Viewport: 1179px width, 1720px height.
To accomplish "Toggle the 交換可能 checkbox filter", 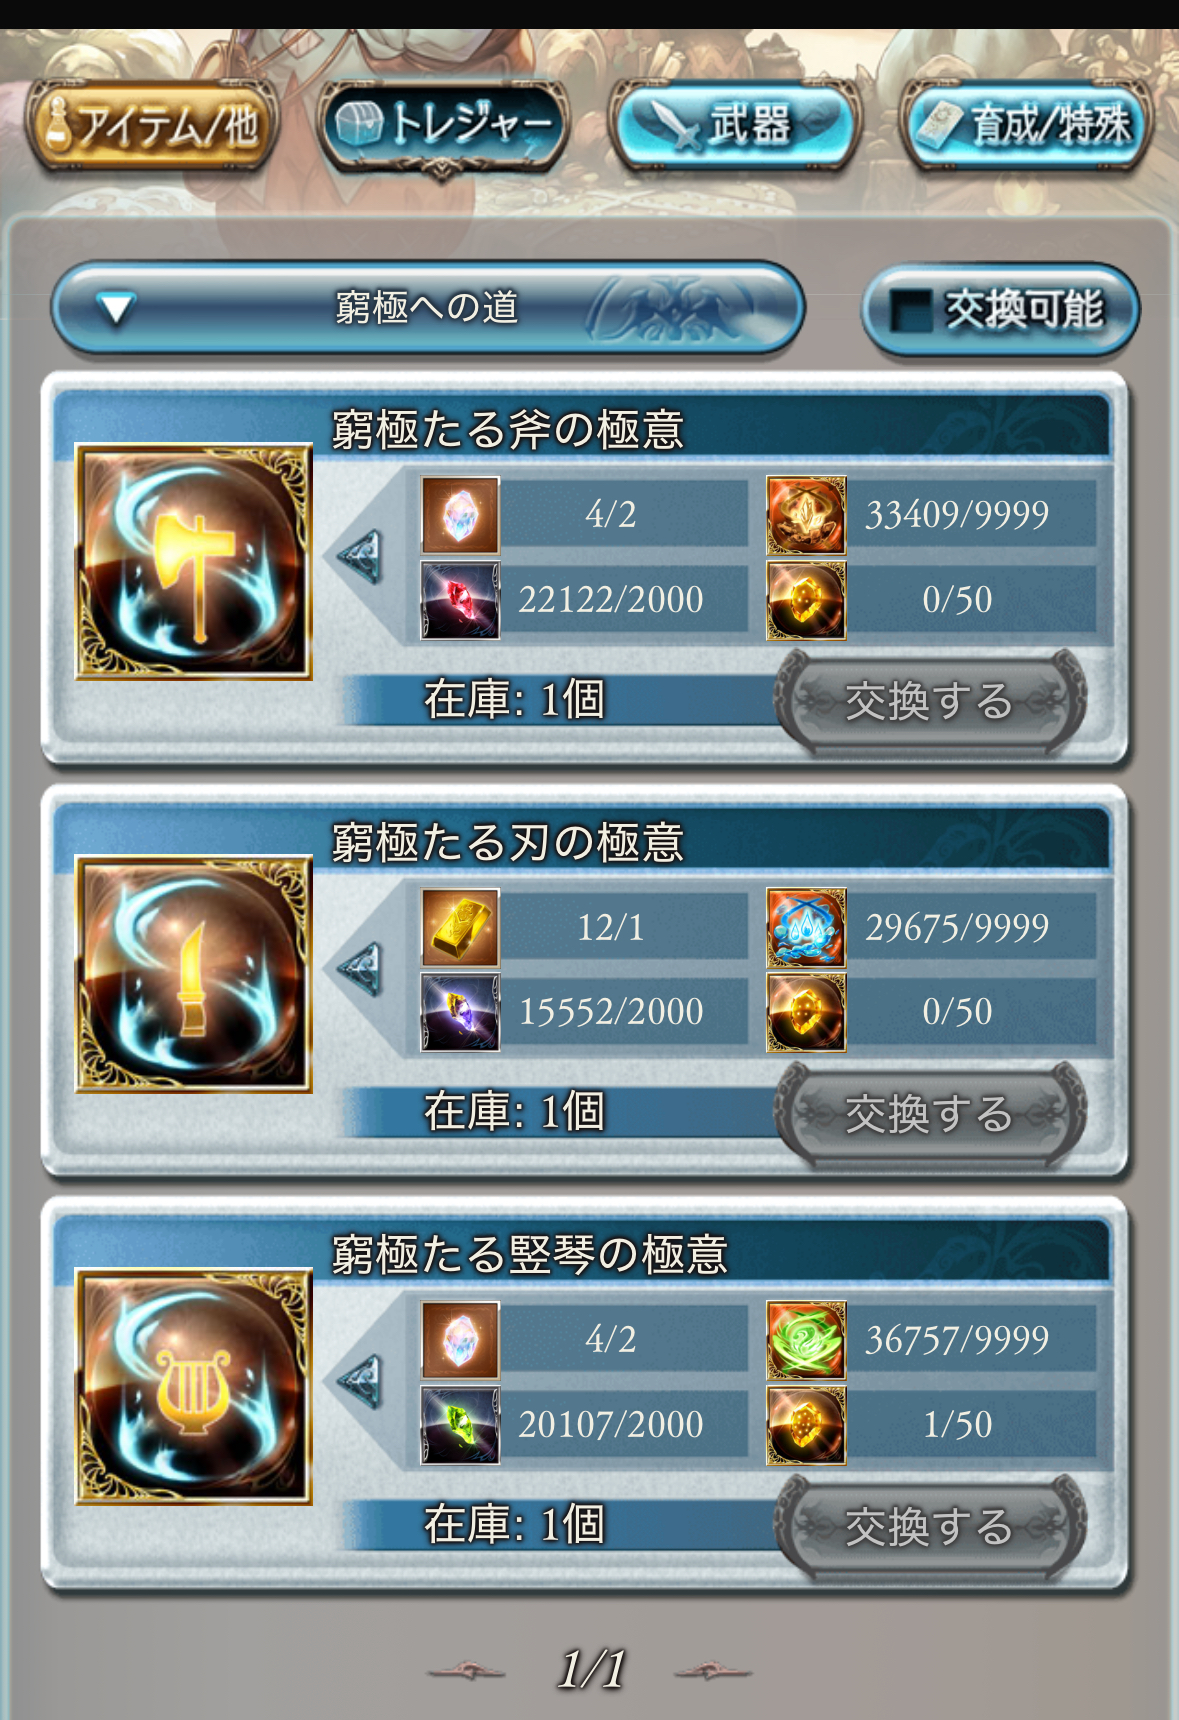I will [1000, 310].
